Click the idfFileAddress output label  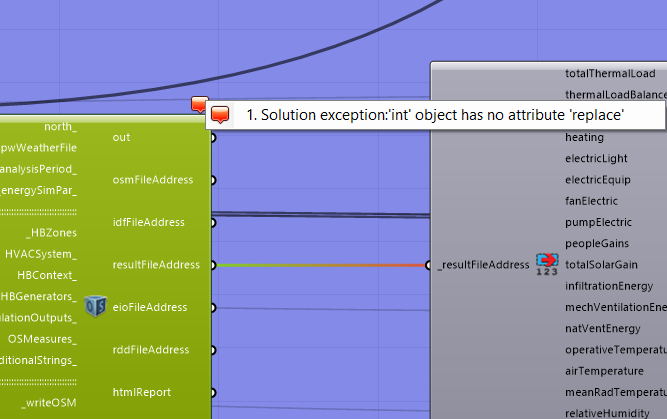coord(148,222)
